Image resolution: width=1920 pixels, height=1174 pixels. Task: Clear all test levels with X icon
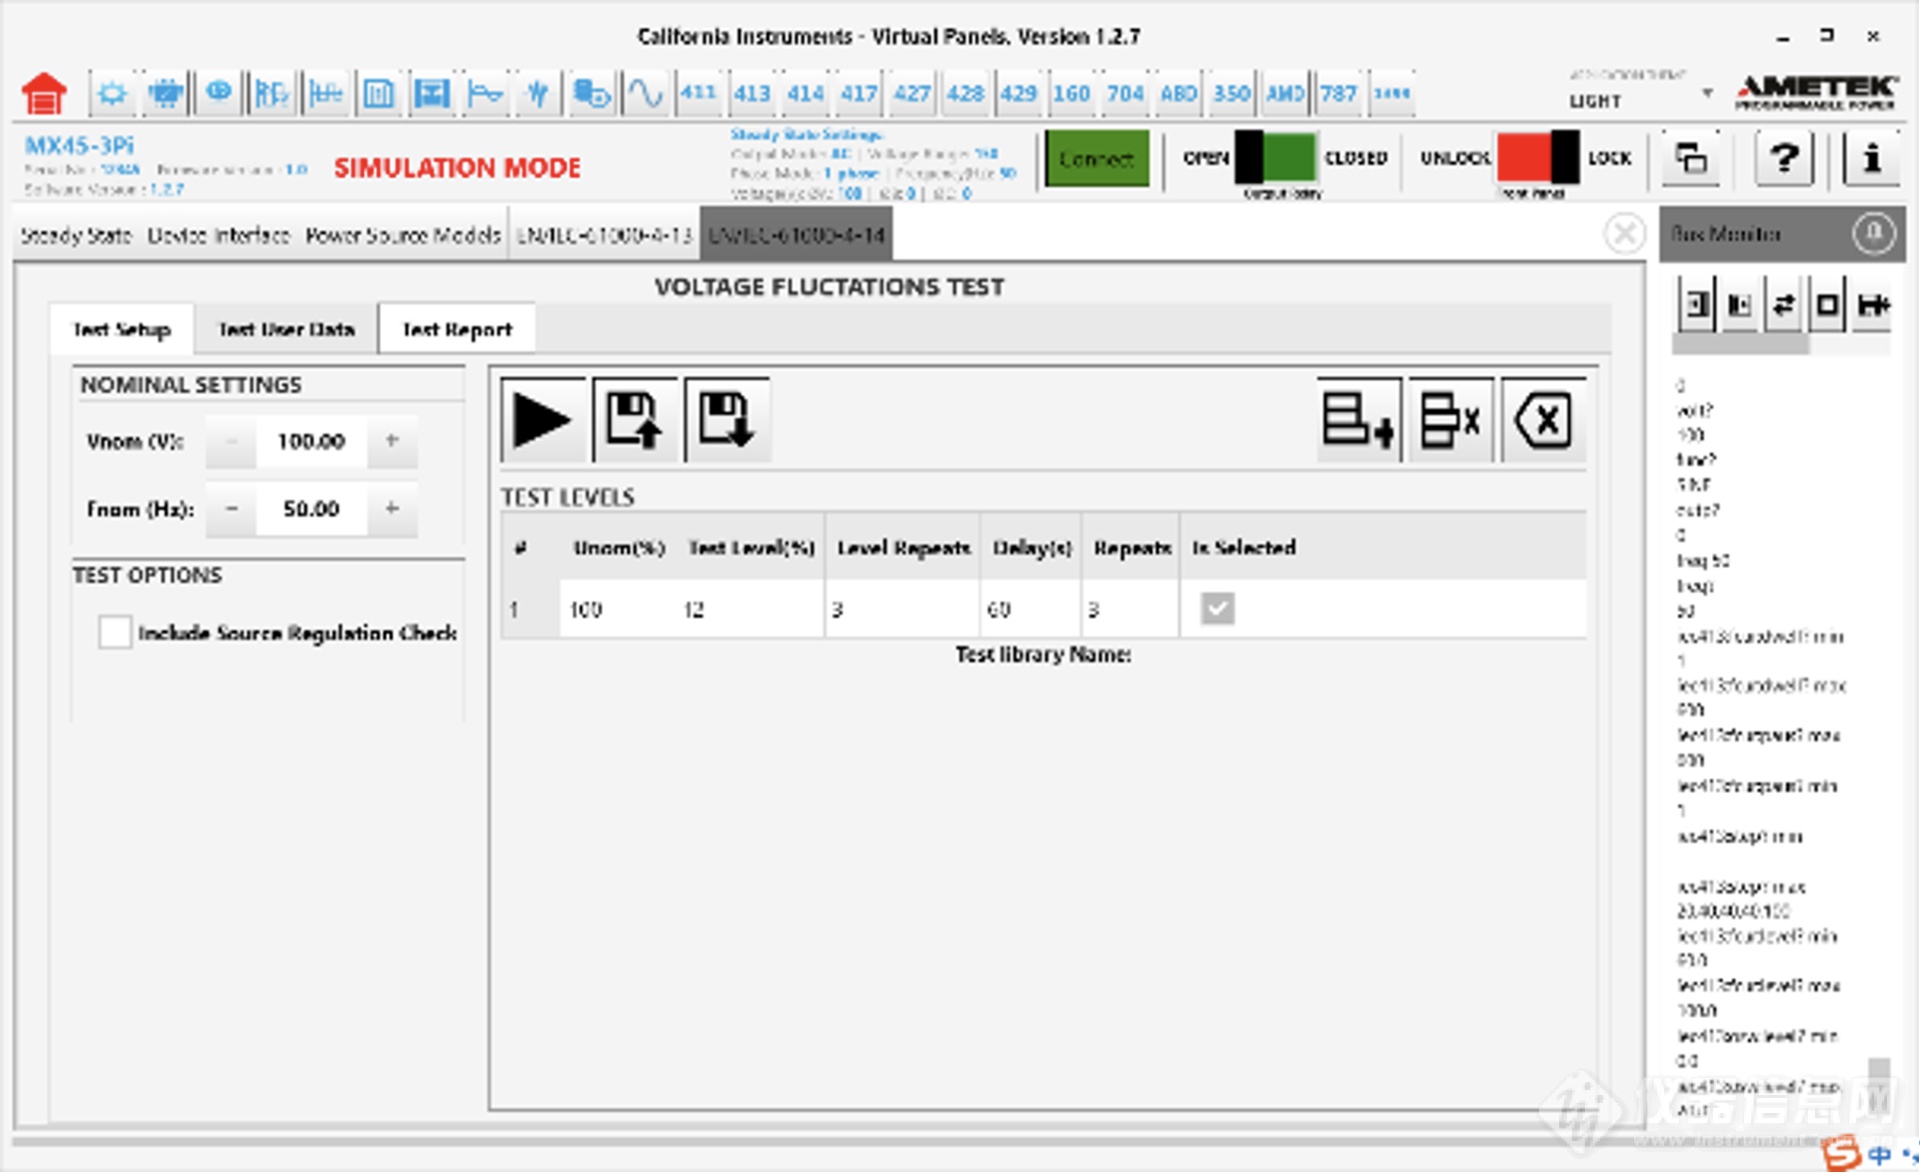tap(1543, 419)
